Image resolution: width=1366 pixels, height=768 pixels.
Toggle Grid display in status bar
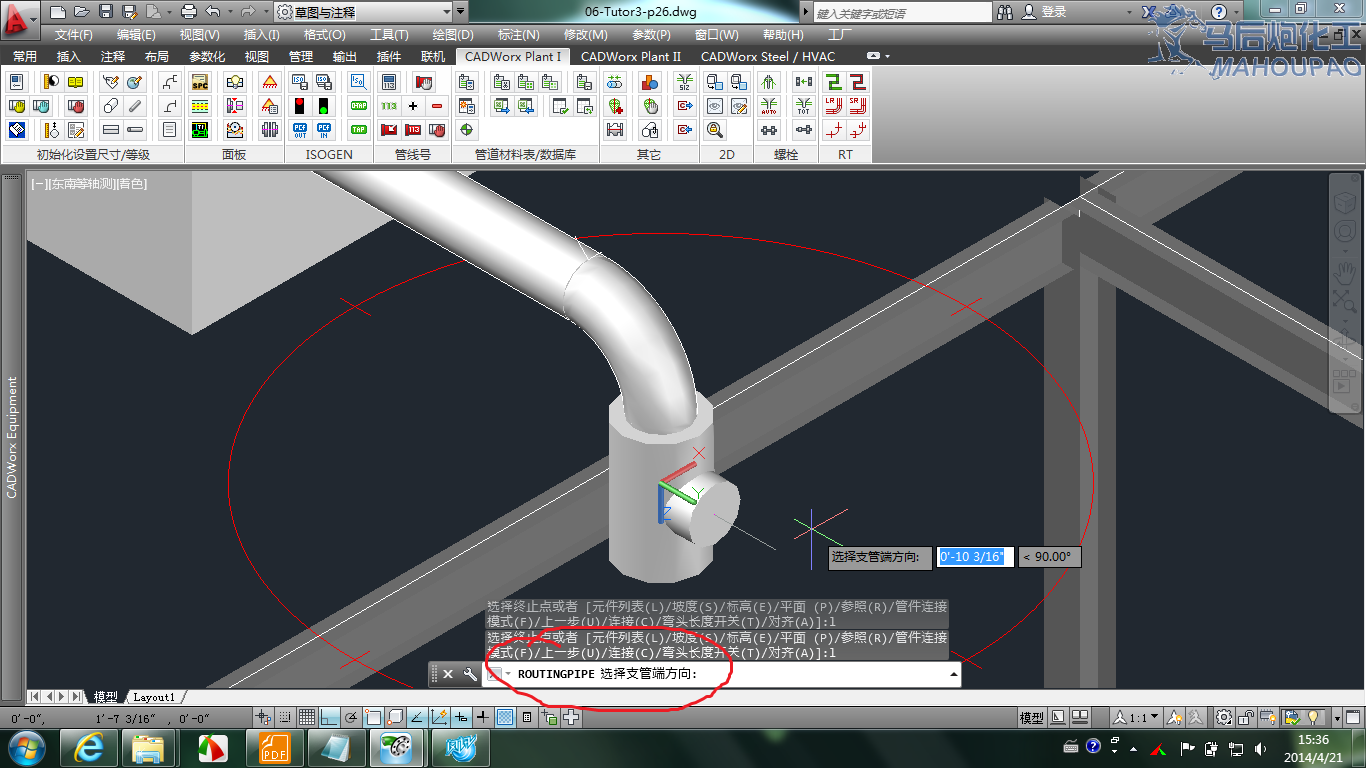(x=307, y=717)
